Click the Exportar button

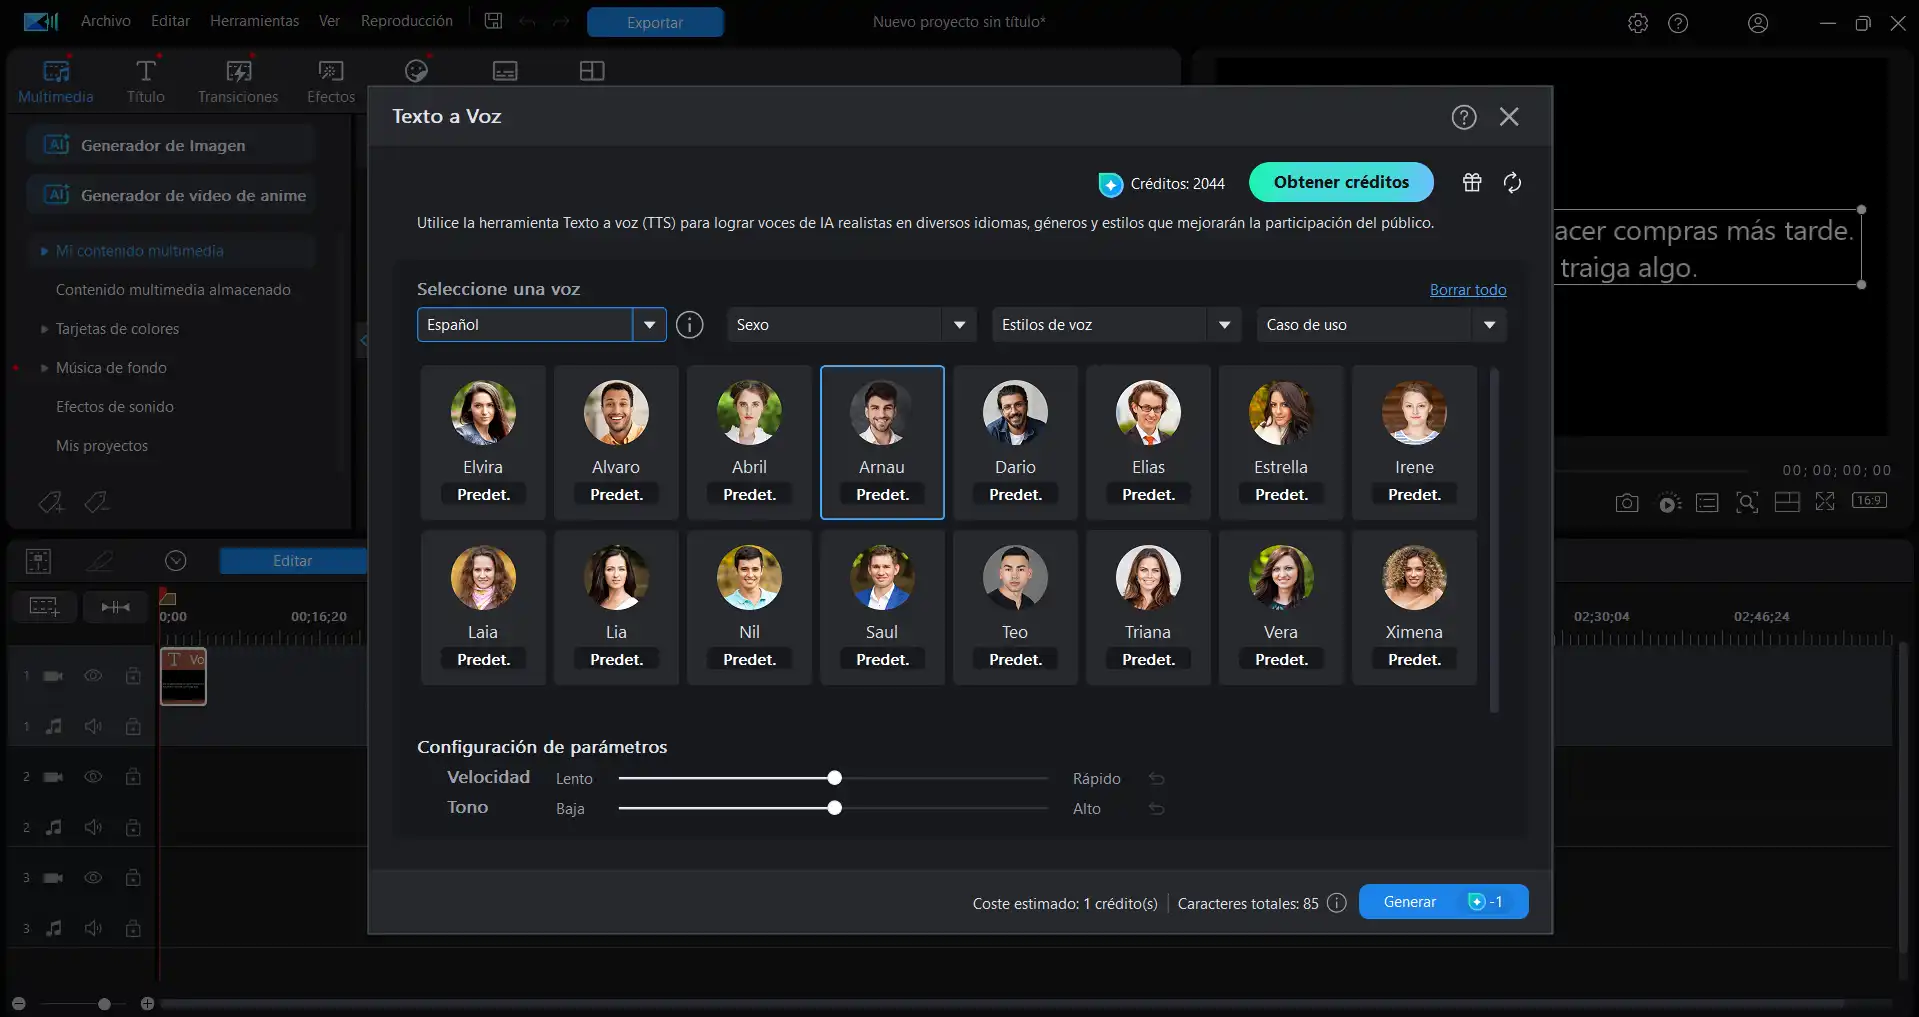pyautogui.click(x=655, y=22)
